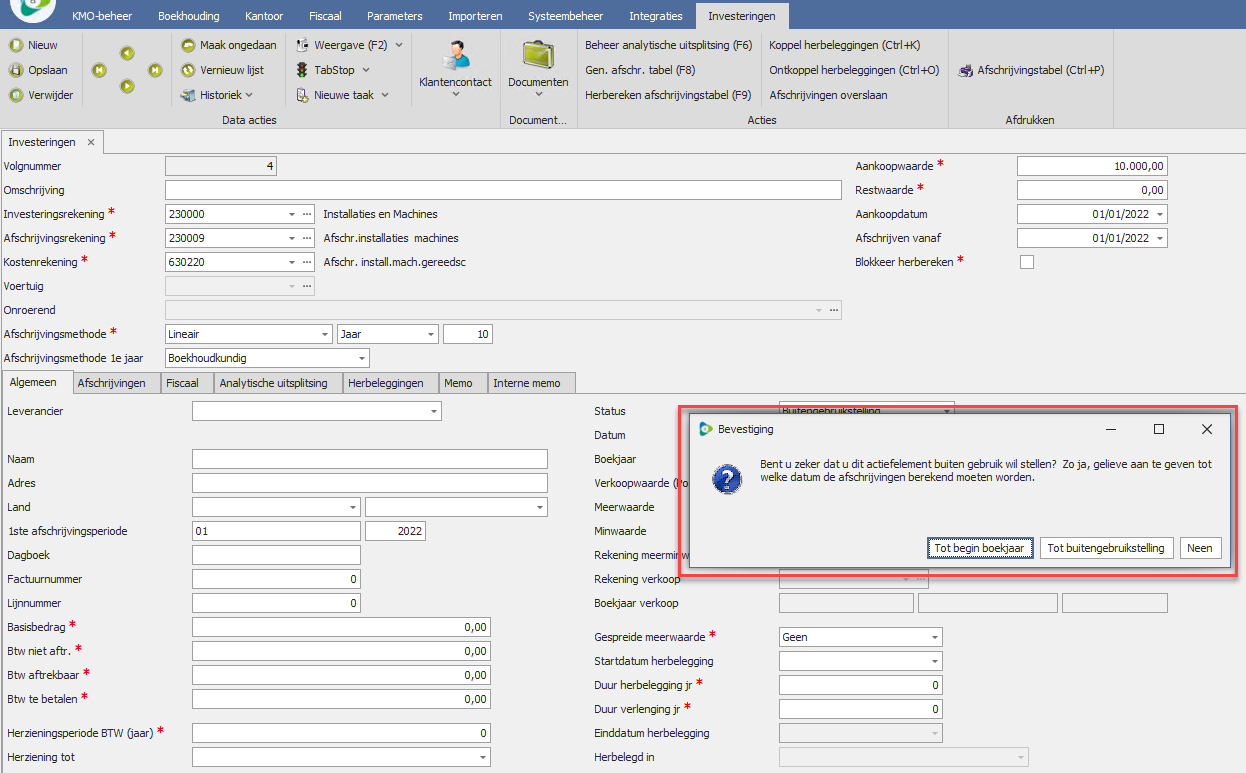Open the Klantencontact icon
This screenshot has width=1246, height=773.
(x=455, y=55)
